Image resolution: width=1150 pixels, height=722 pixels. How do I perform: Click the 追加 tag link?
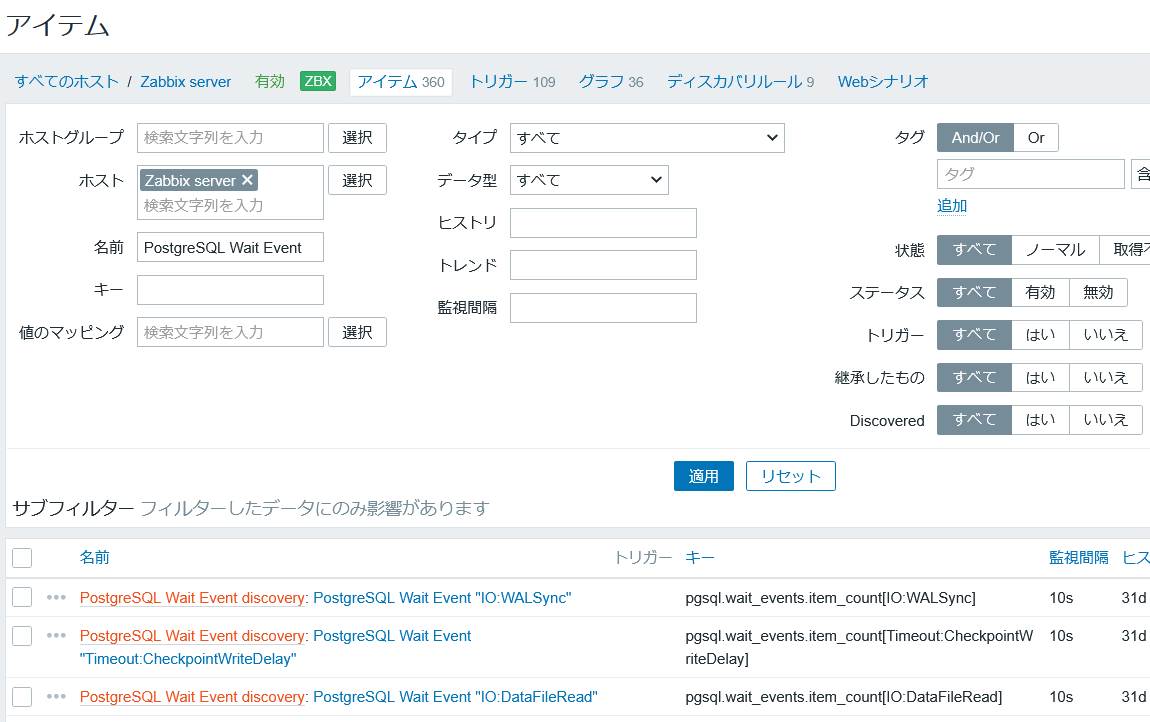point(952,206)
